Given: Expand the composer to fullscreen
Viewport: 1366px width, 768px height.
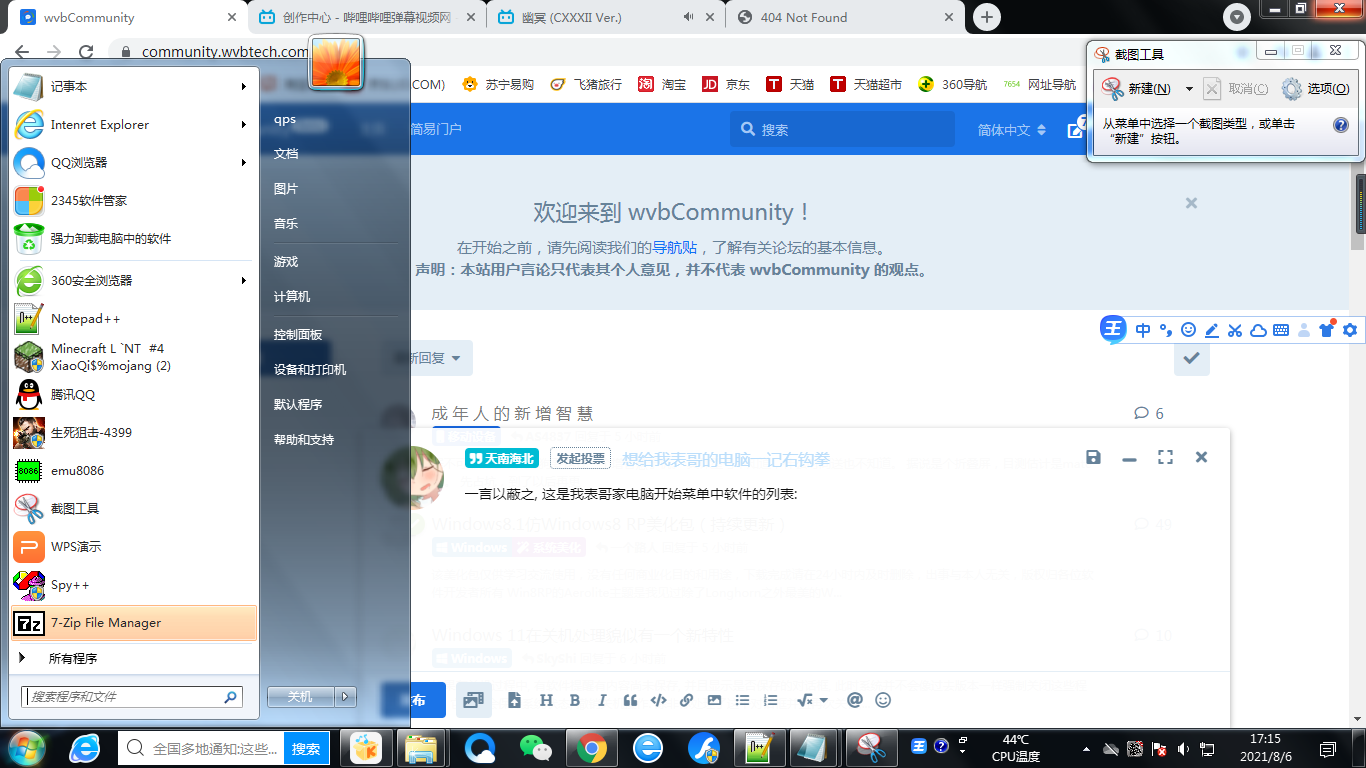Looking at the screenshot, I should [x=1165, y=457].
